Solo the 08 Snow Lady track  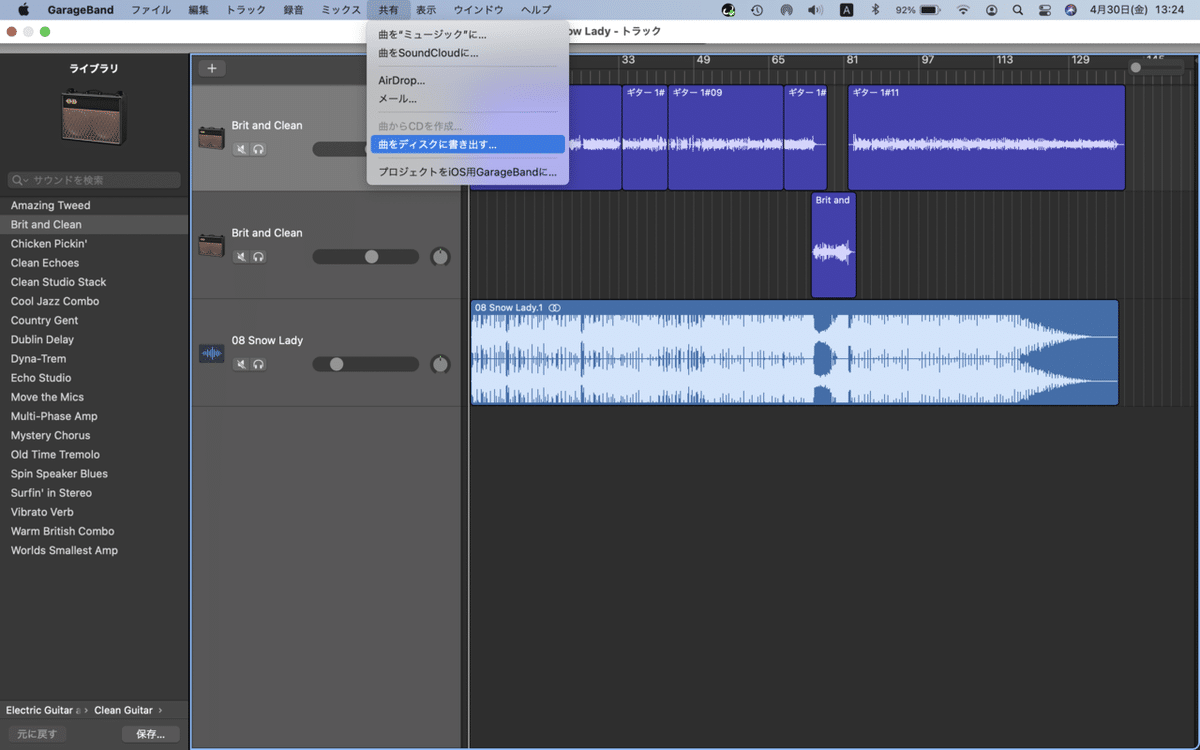pyautogui.click(x=258, y=364)
